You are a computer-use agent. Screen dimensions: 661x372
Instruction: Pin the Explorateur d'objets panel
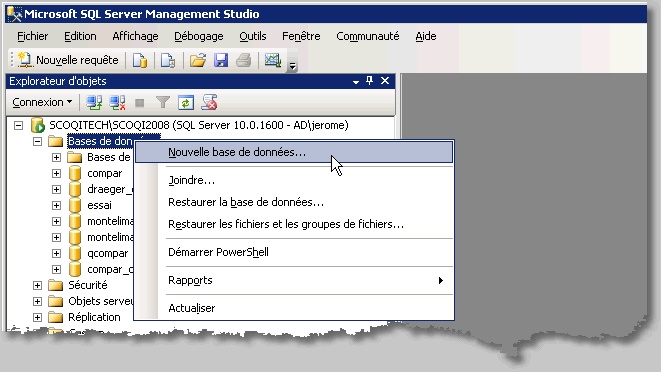coord(370,81)
